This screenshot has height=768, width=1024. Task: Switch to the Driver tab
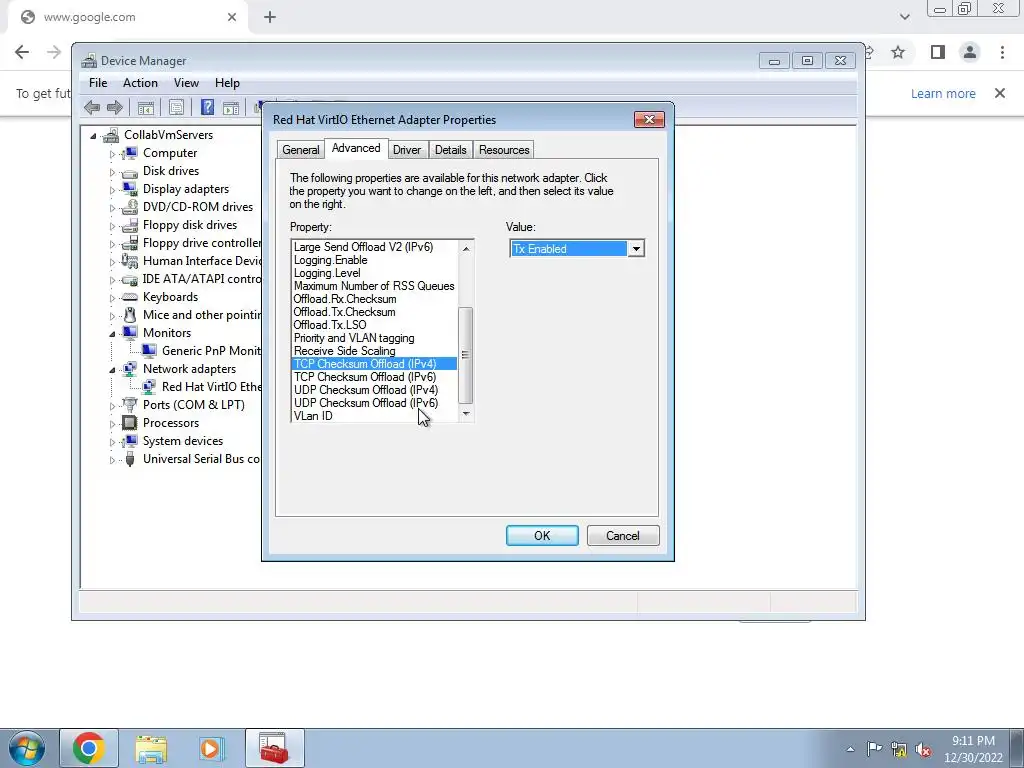407,150
